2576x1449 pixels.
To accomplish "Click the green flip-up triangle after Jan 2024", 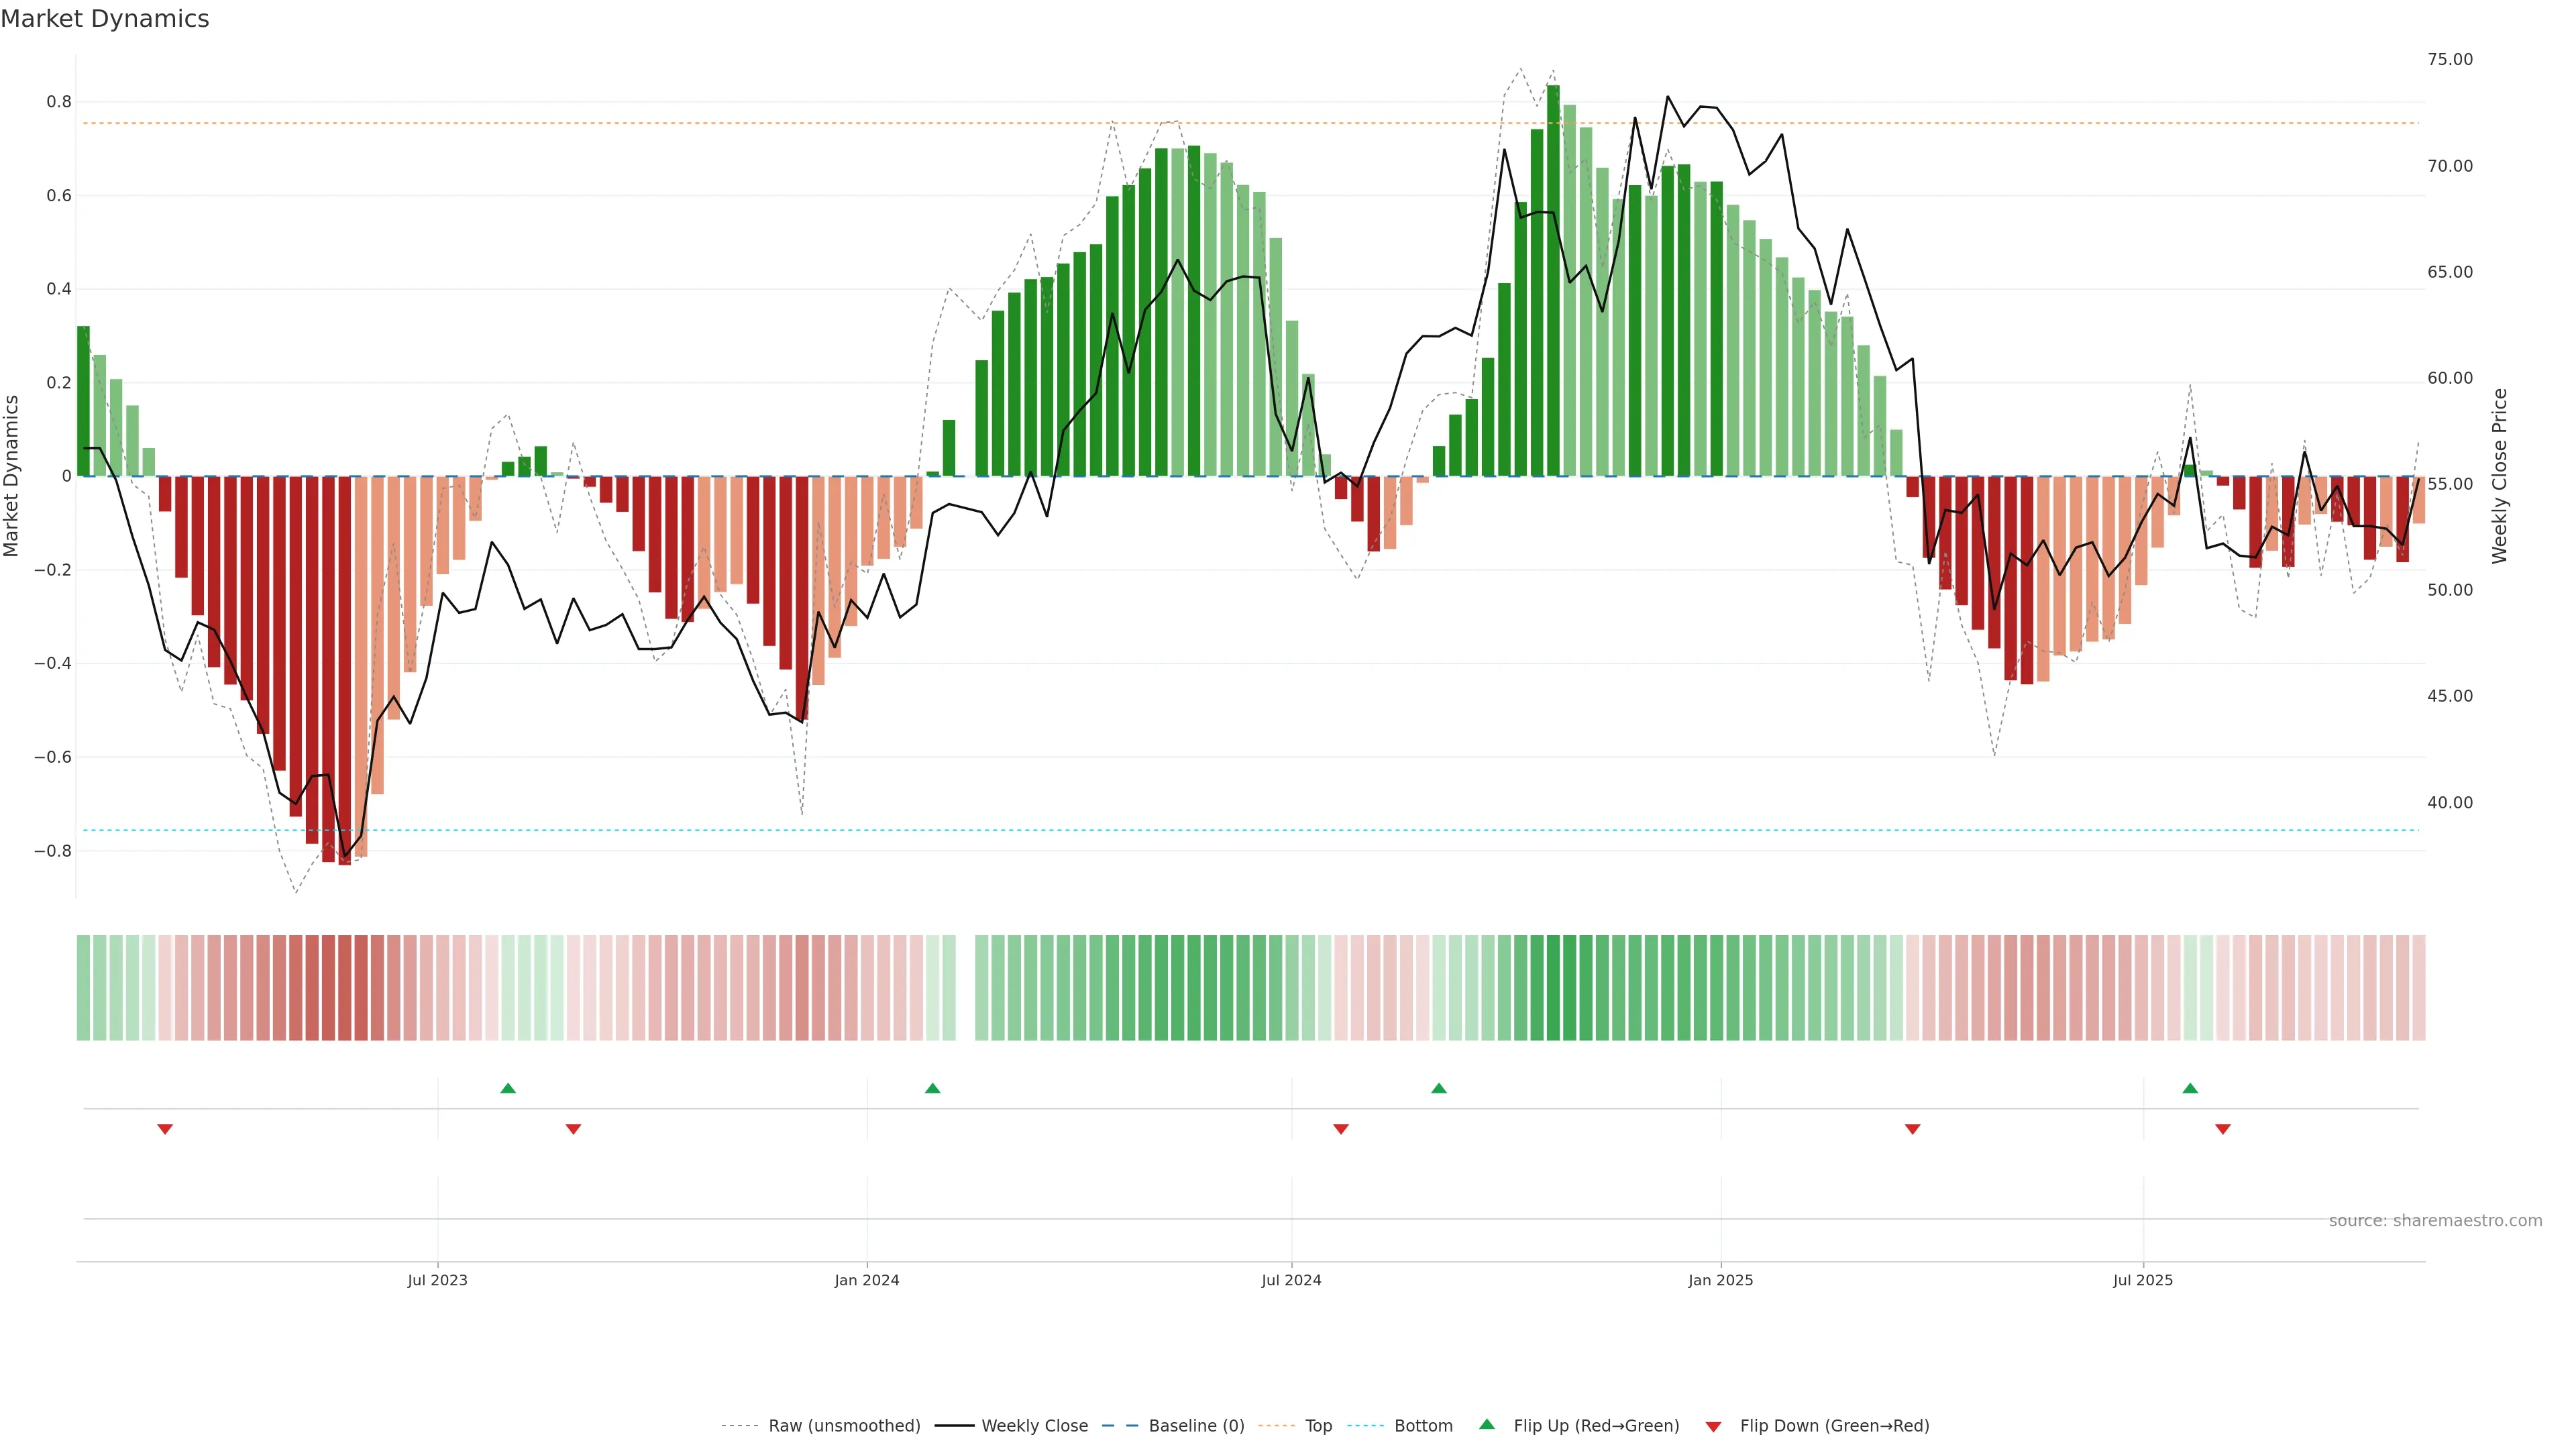I will tap(932, 1088).
